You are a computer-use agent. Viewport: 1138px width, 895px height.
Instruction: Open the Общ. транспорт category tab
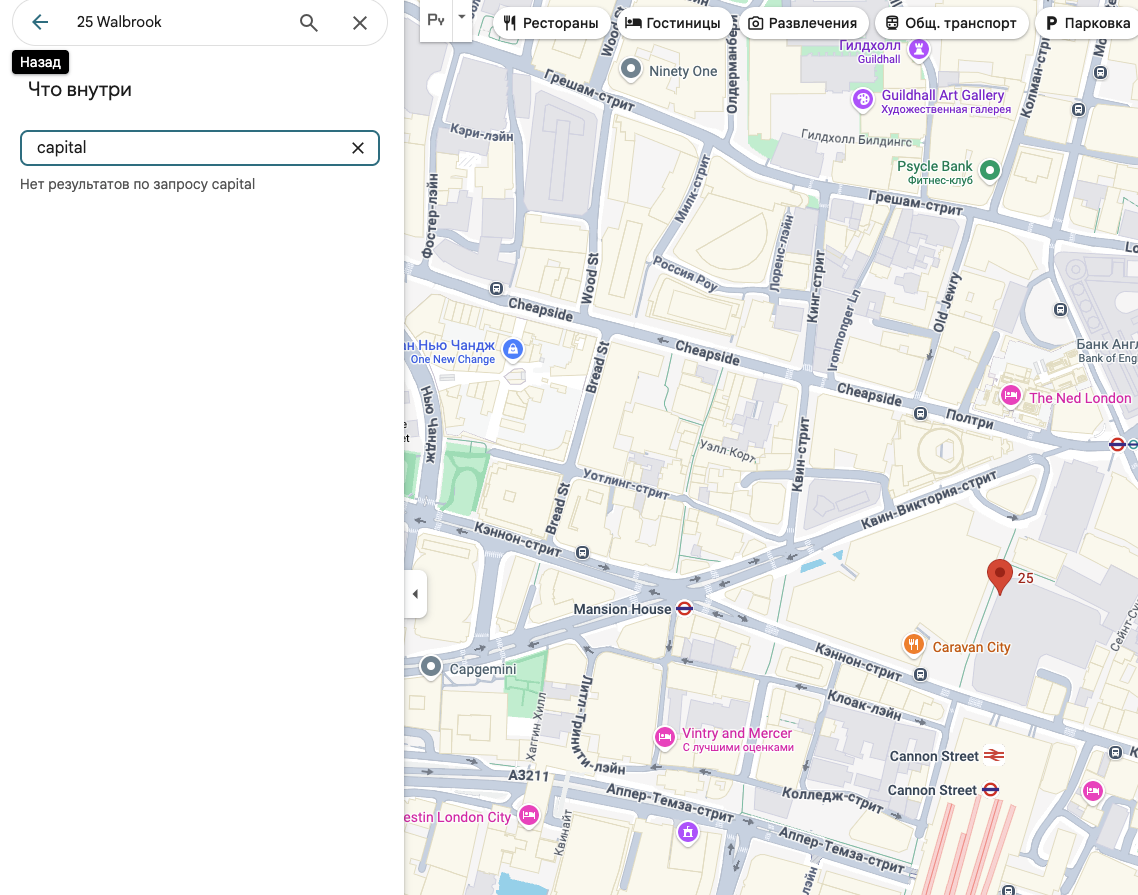951,23
